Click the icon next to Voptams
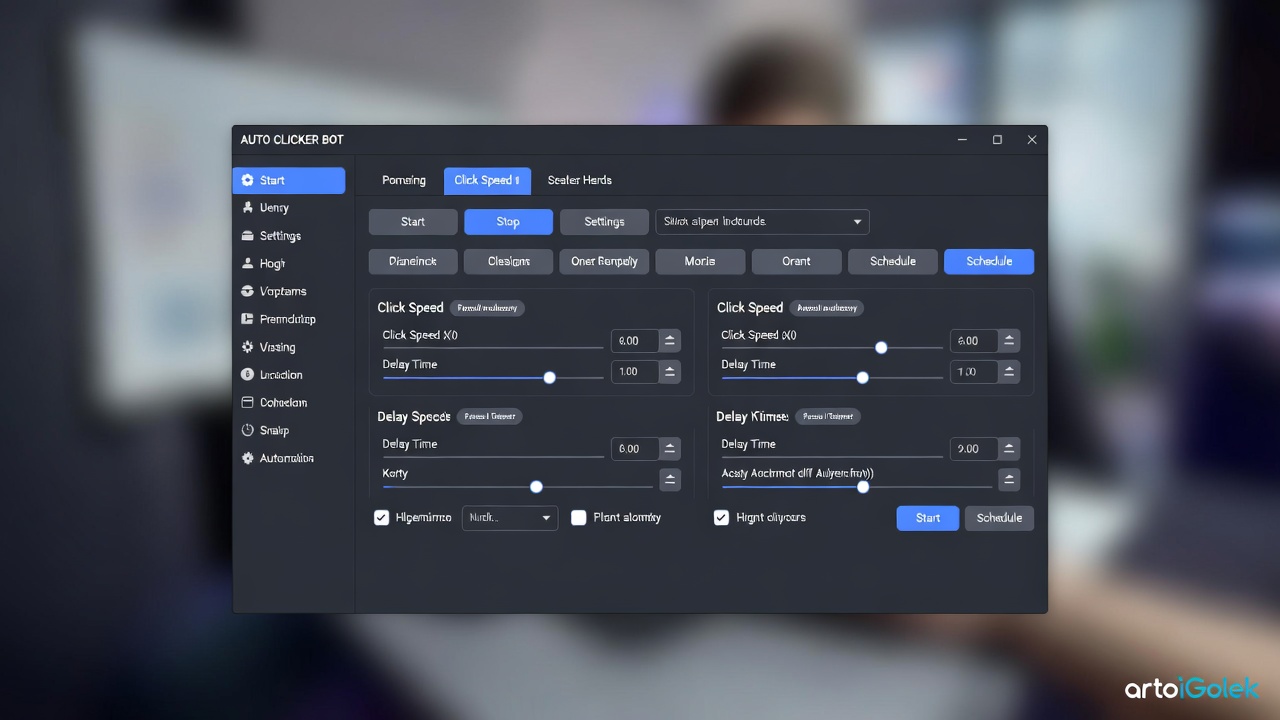 (248, 291)
